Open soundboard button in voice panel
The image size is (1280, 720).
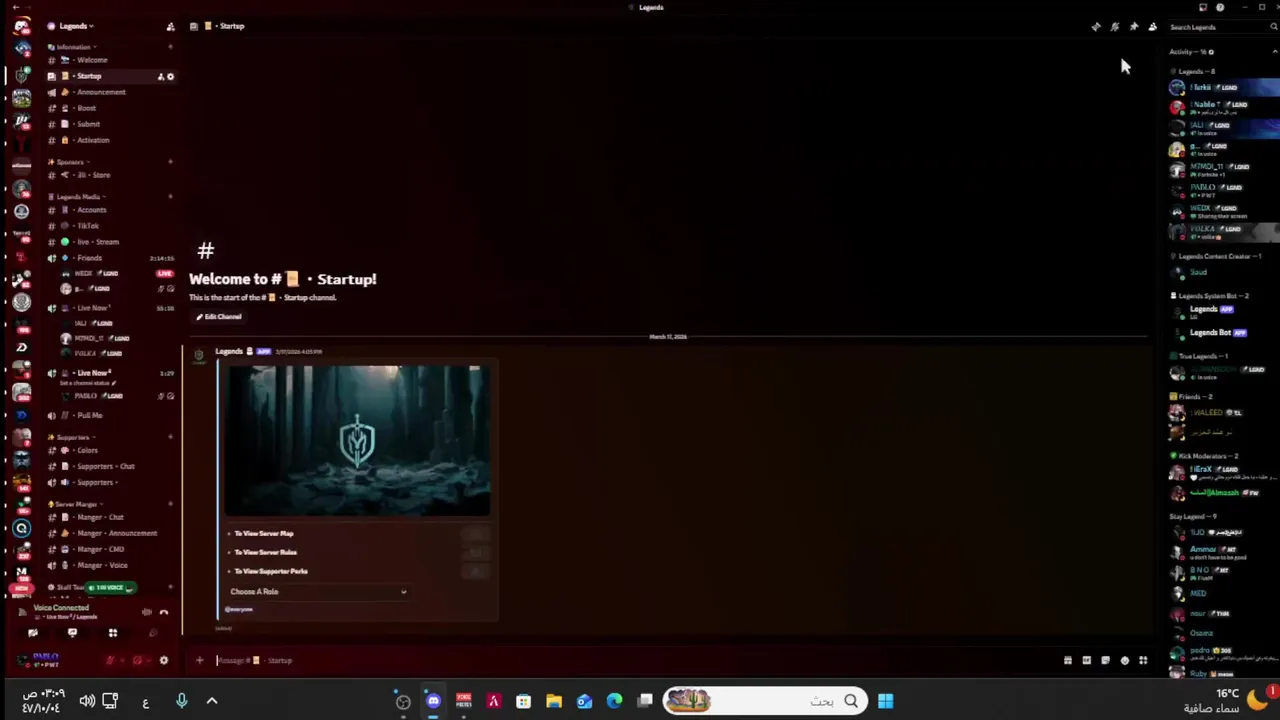(x=152, y=633)
